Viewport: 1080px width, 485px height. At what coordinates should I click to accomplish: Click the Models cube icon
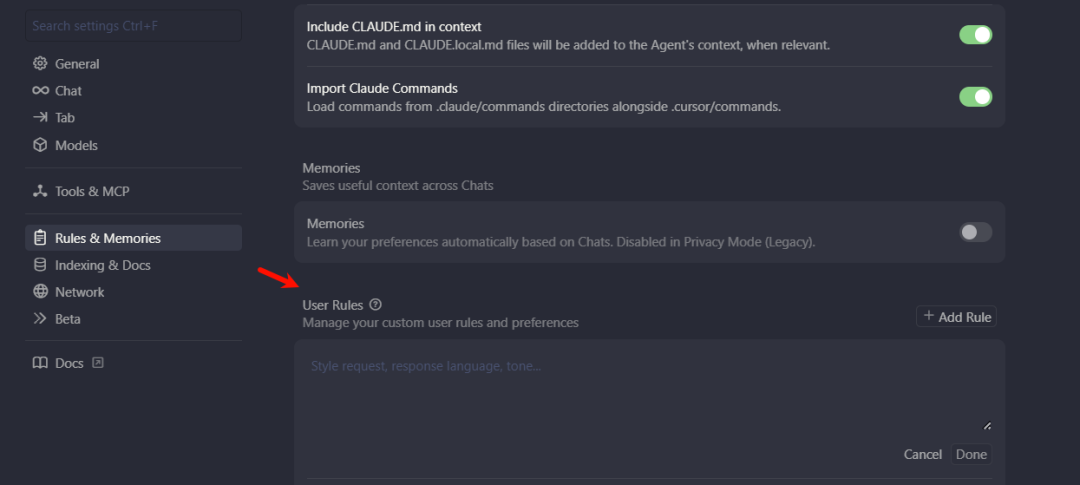pyautogui.click(x=40, y=145)
